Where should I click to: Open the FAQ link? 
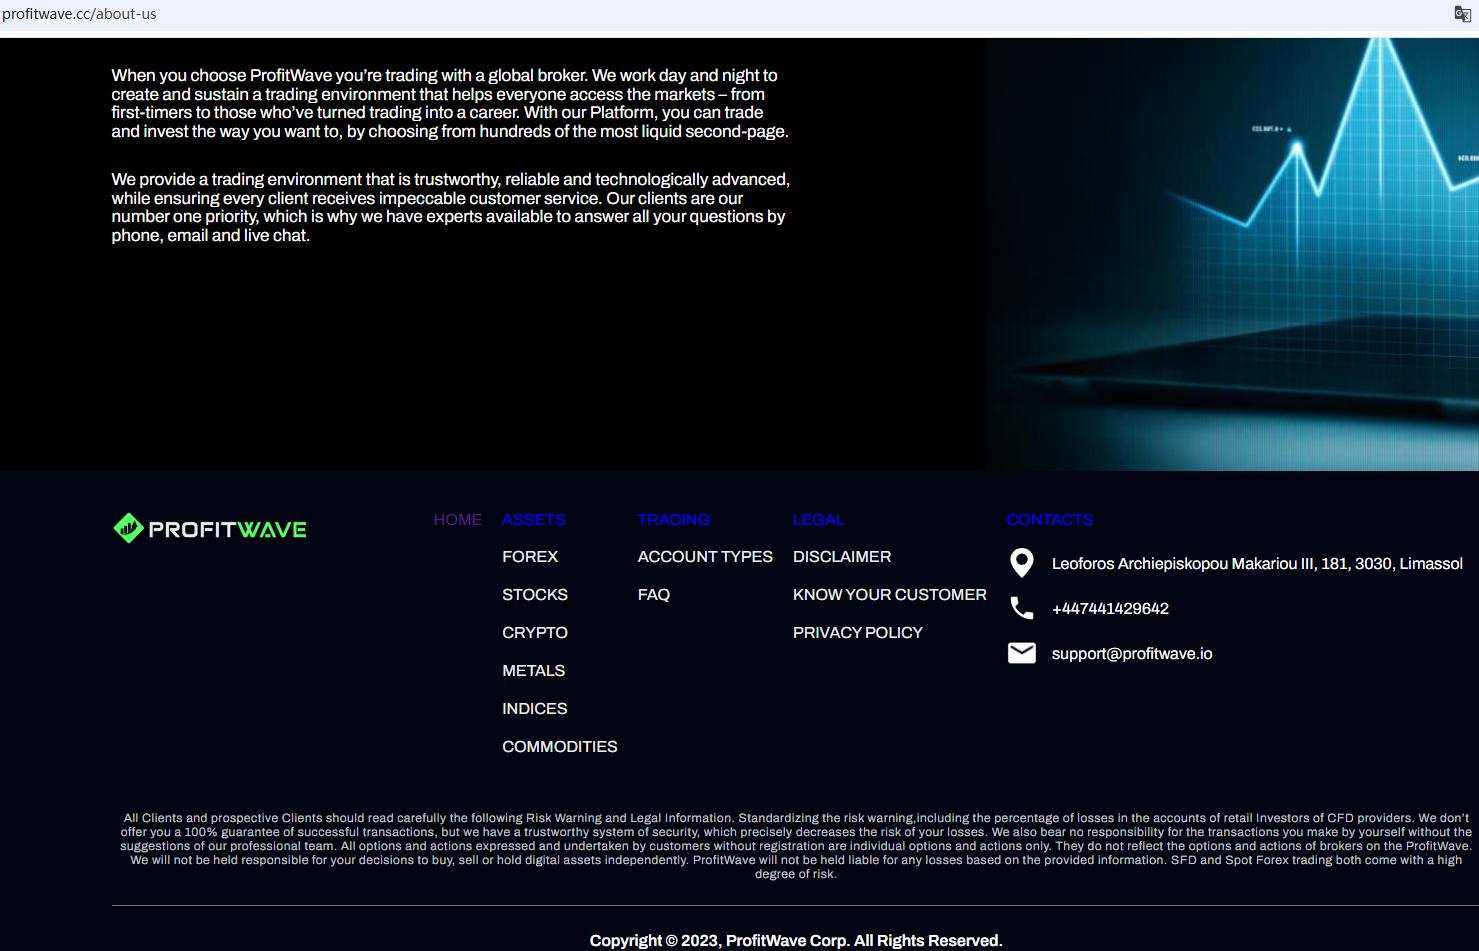tap(653, 595)
